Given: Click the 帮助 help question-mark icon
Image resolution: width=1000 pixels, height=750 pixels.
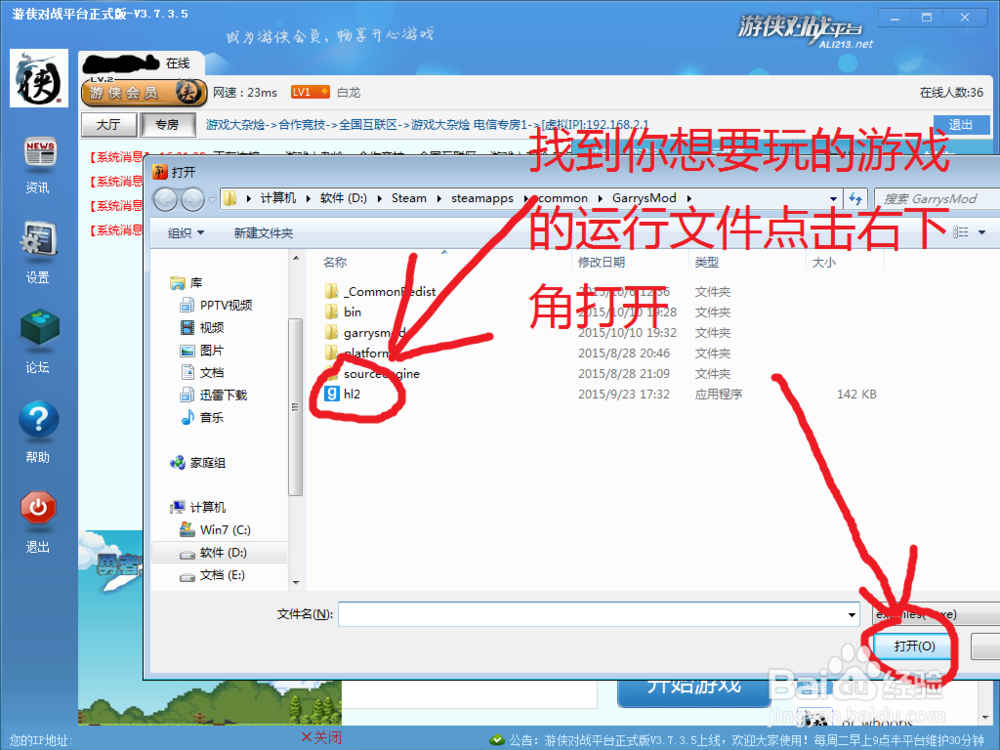Looking at the screenshot, I should pos(37,418).
